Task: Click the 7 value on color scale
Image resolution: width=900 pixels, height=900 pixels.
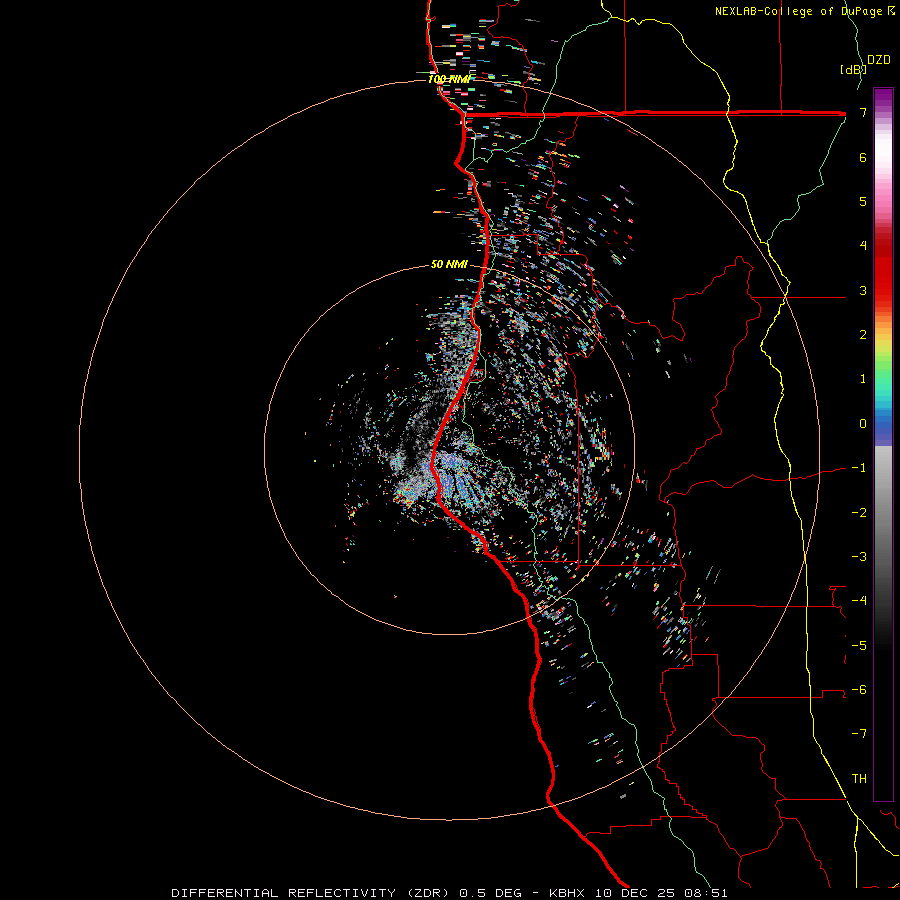Action: click(863, 113)
